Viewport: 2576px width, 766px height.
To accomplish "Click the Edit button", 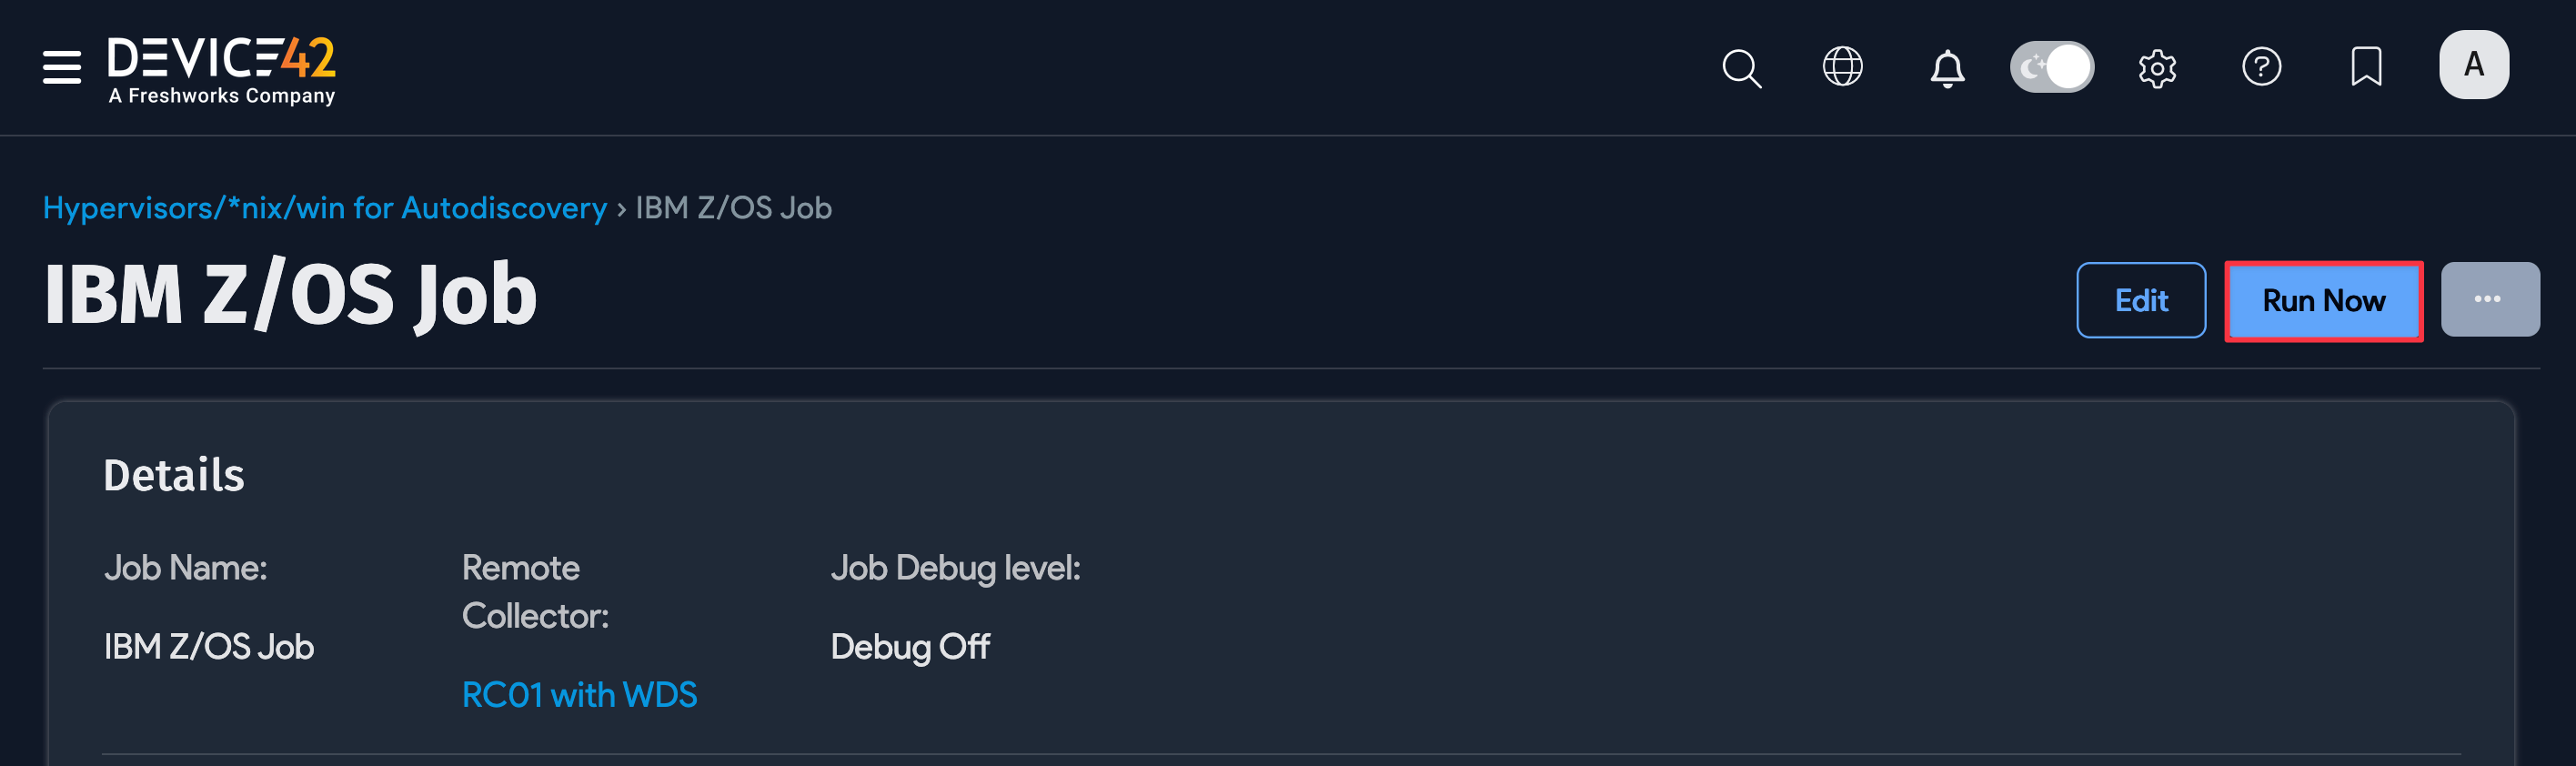I will pos(2140,301).
